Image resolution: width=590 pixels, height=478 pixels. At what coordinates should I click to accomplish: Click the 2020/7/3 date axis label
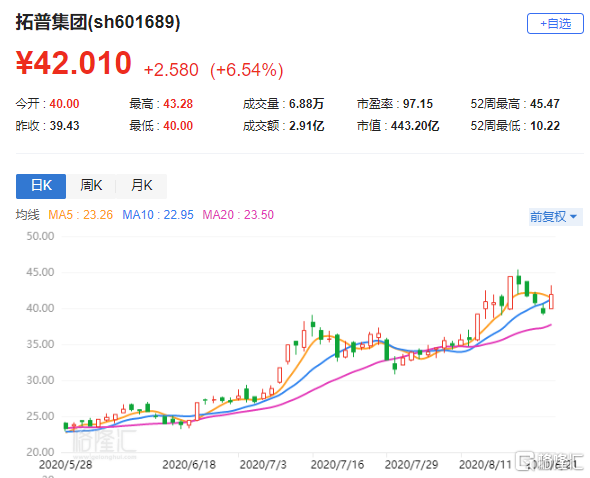coord(263,465)
